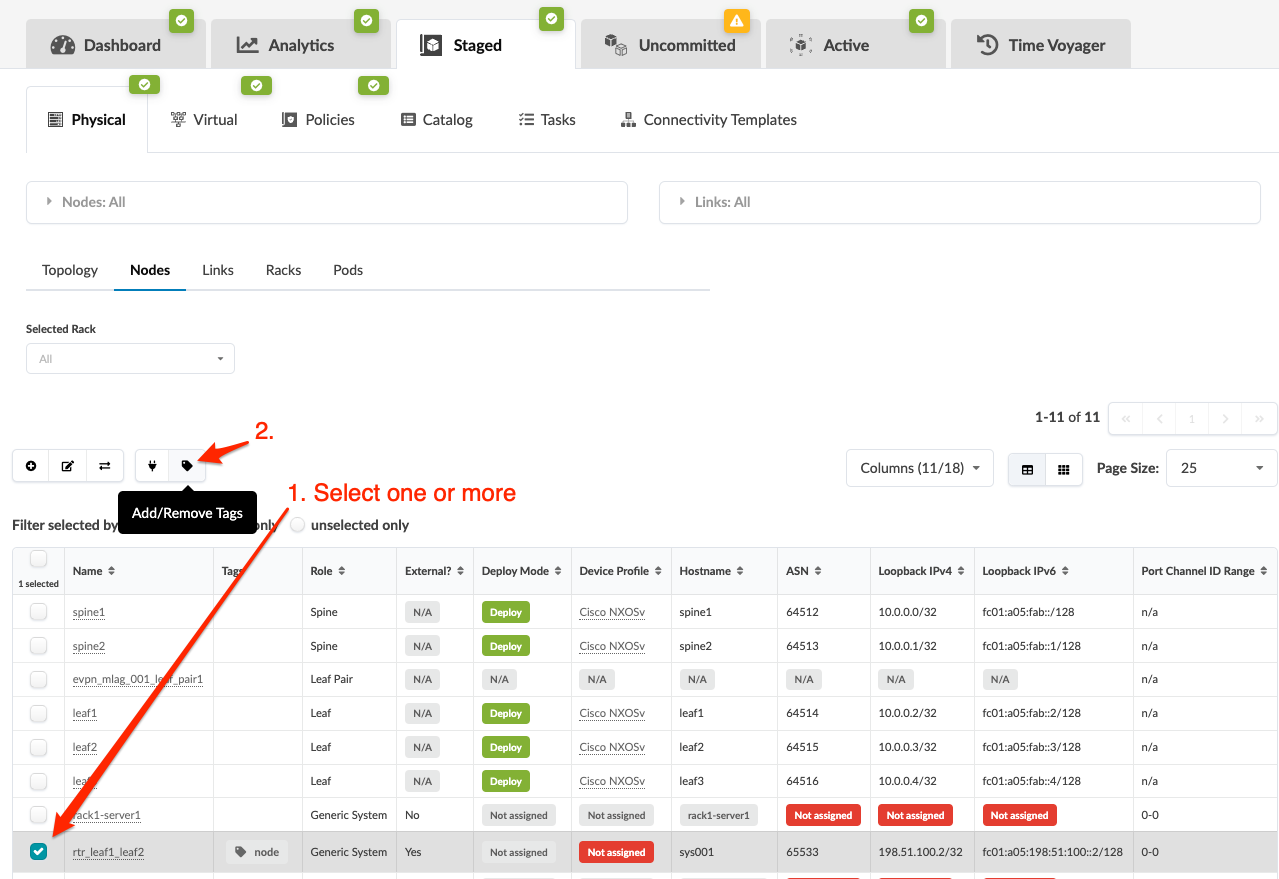The height and width of the screenshot is (879, 1279).
Task: Switch to the Virtual sub-tab
Action: 204,119
